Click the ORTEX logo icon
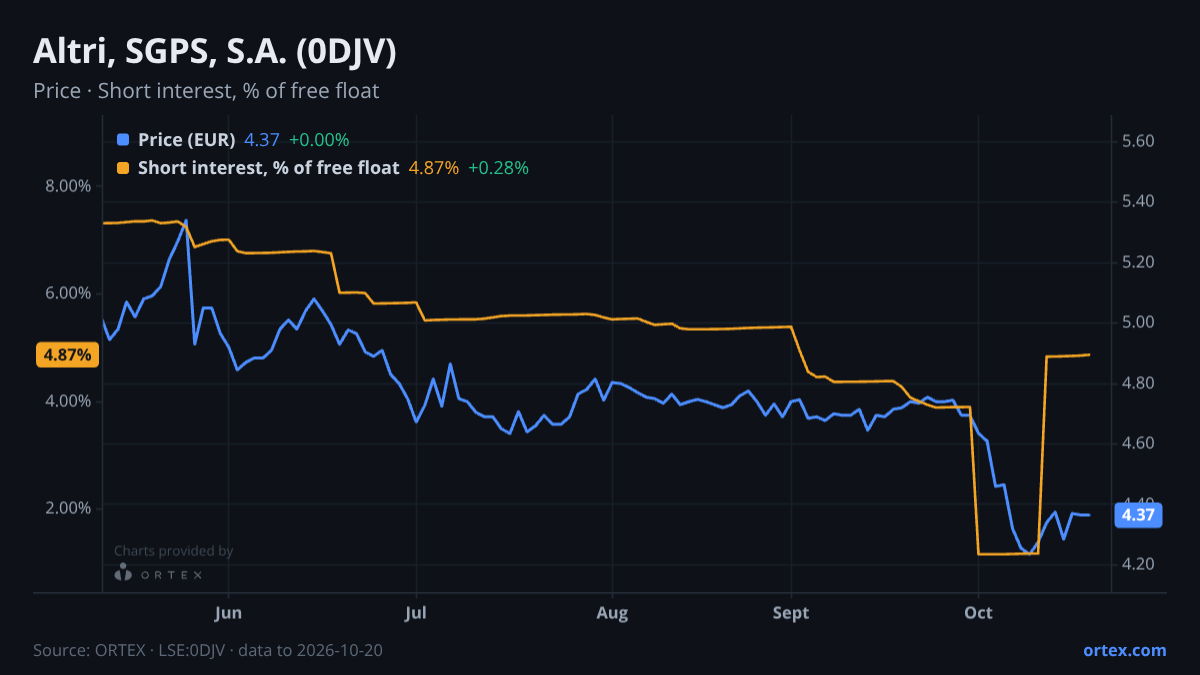 coord(123,573)
